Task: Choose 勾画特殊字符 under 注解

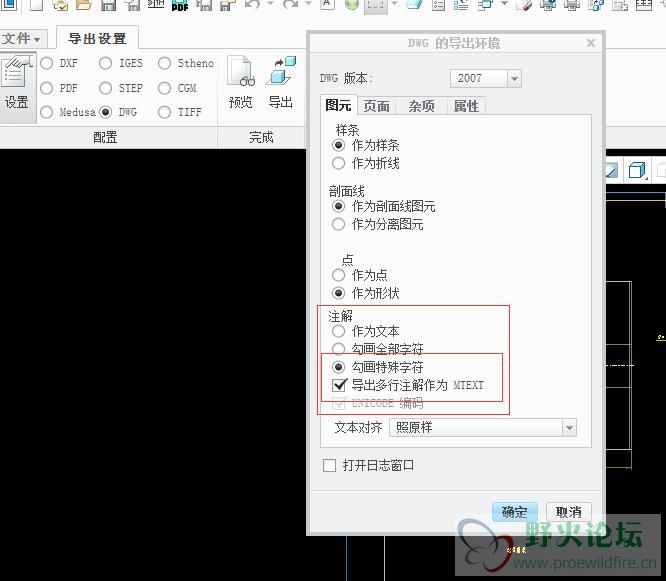Action: coord(339,367)
